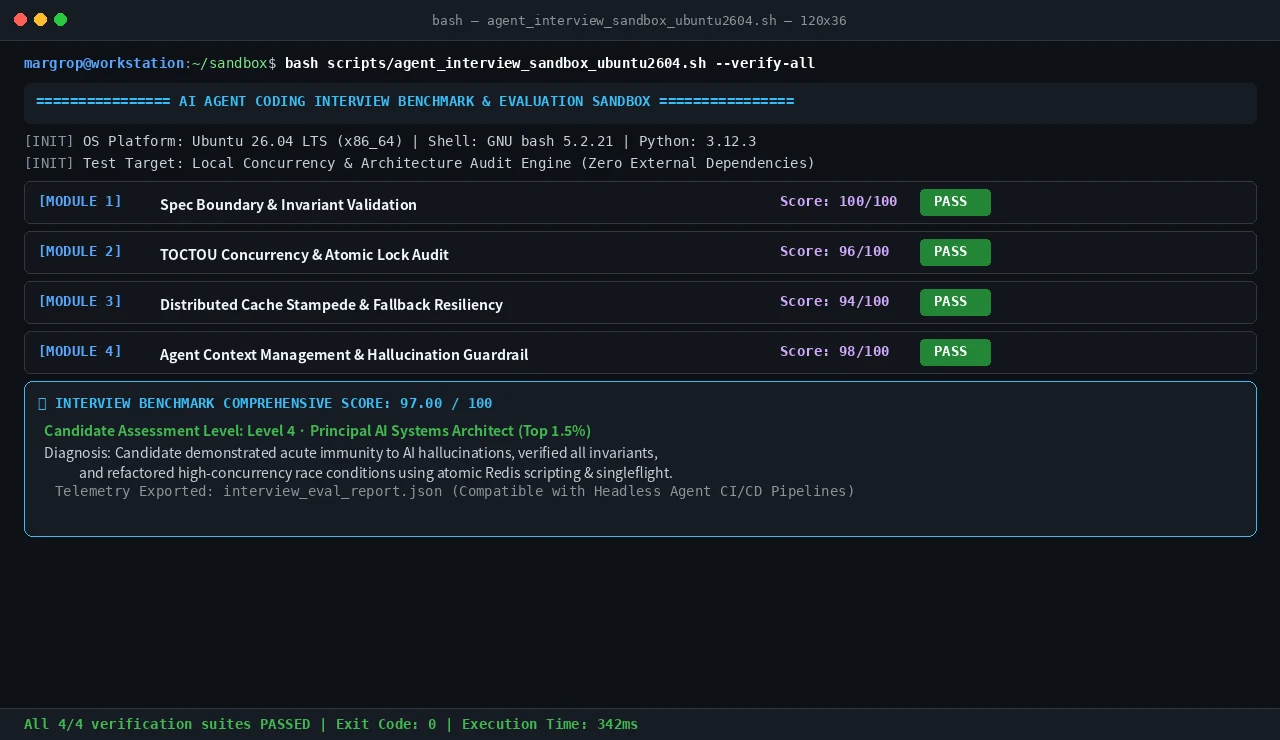1280x740 pixels.
Task: Click the Candidate Assessment Level line
Action: pyautogui.click(x=318, y=431)
